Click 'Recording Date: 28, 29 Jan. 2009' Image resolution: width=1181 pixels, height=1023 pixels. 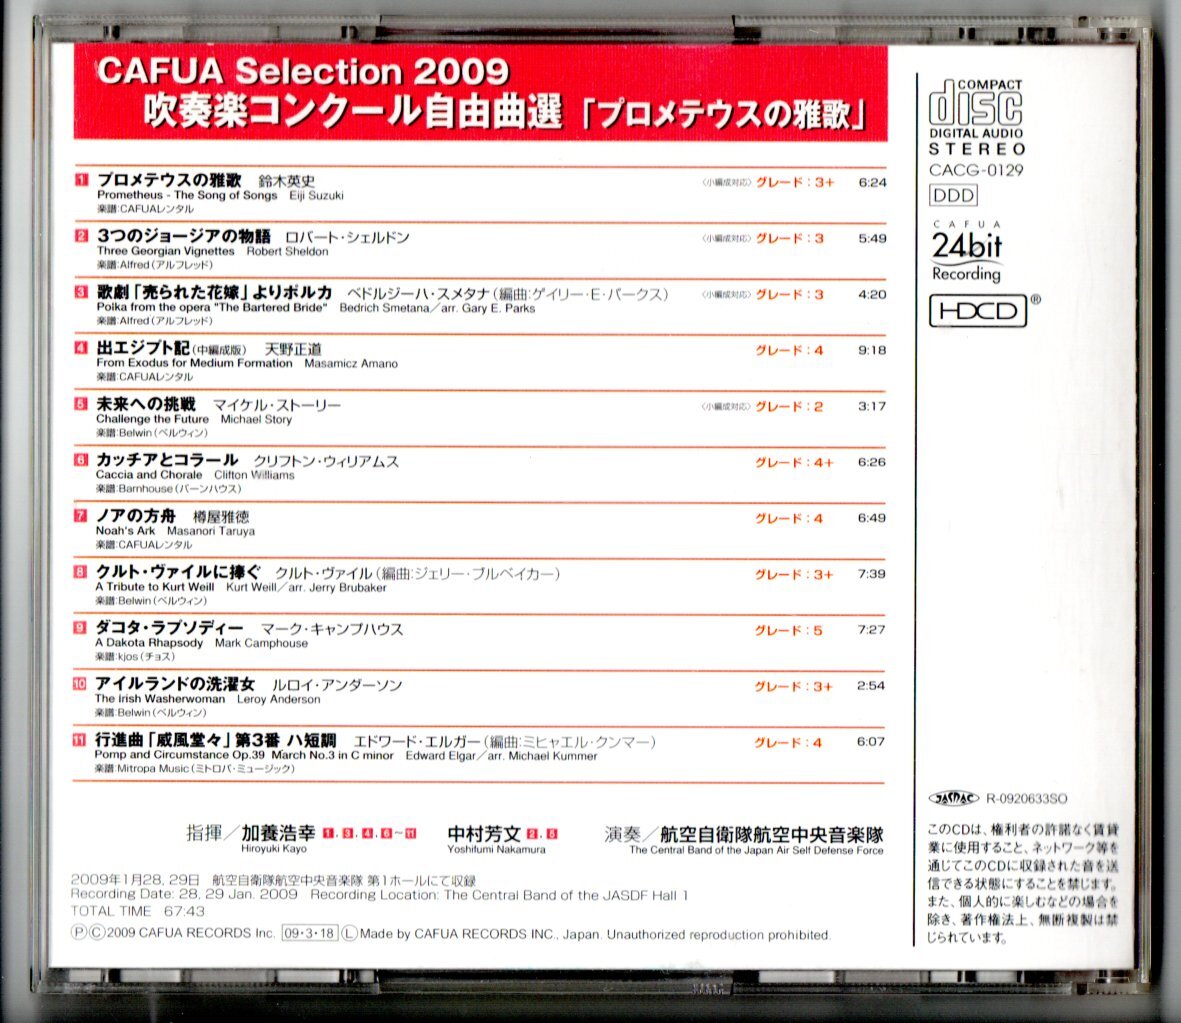(184, 895)
